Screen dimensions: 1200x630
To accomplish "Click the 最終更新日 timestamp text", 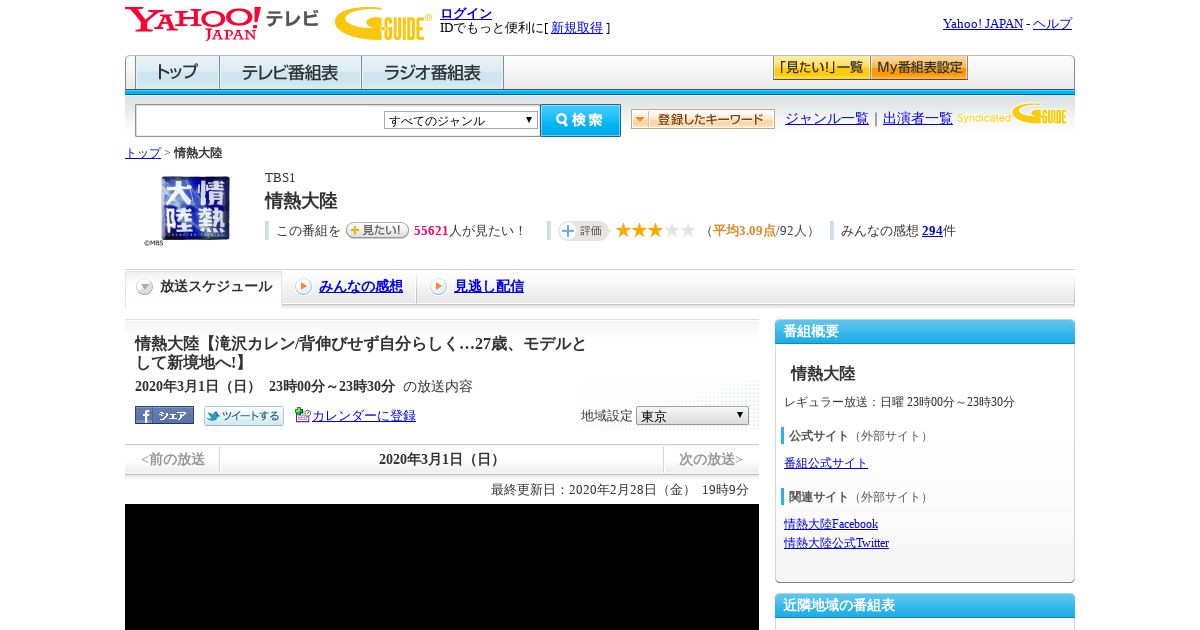I will click(x=620, y=490).
